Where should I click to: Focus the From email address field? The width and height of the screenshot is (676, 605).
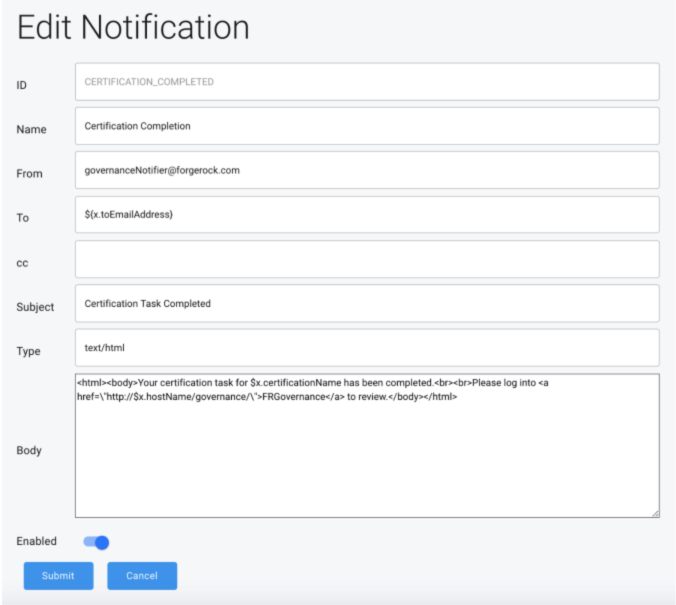pyautogui.click(x=366, y=170)
